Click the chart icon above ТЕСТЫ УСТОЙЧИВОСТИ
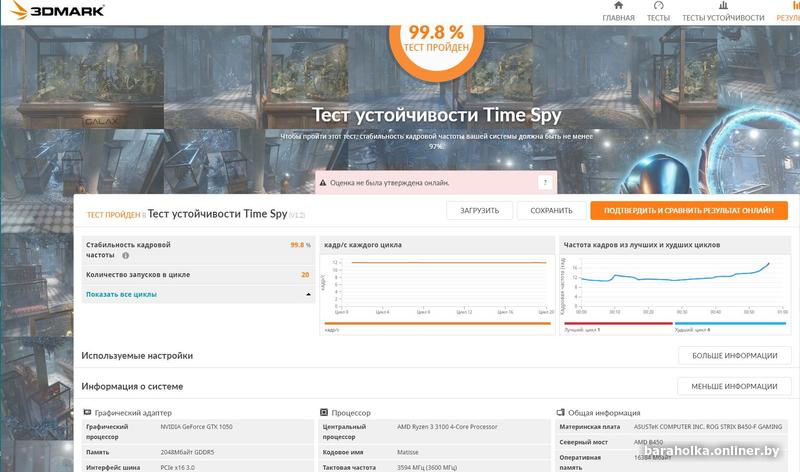The width and height of the screenshot is (800, 472). [x=723, y=5]
